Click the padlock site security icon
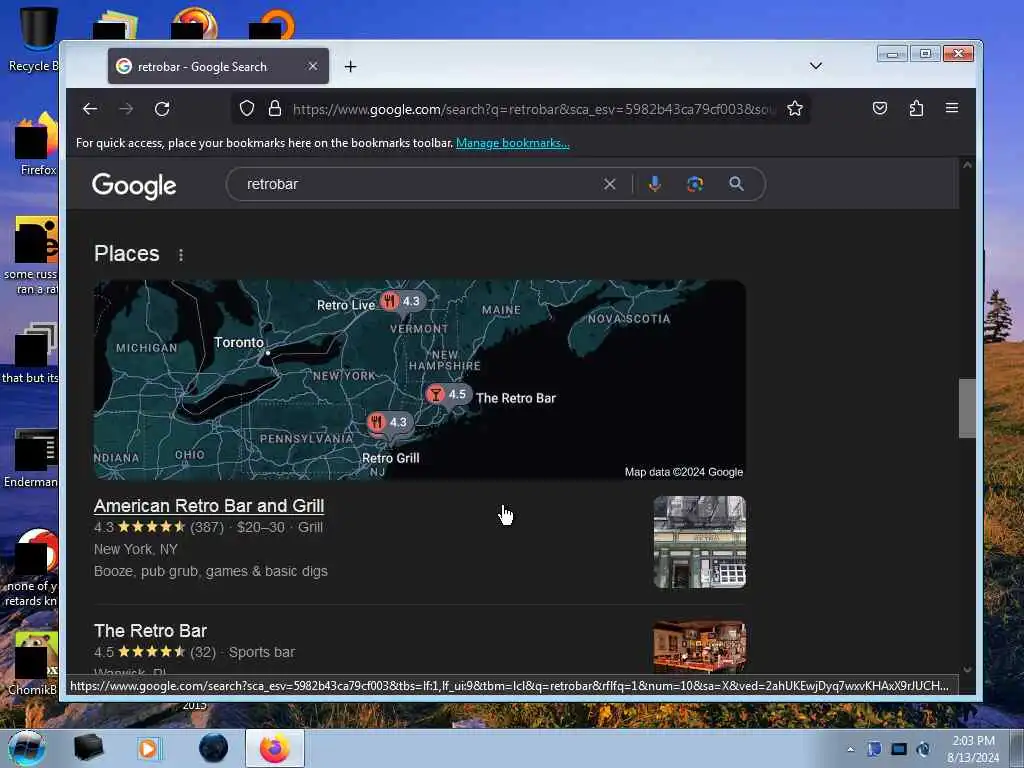This screenshot has height=768, width=1024. 275,108
